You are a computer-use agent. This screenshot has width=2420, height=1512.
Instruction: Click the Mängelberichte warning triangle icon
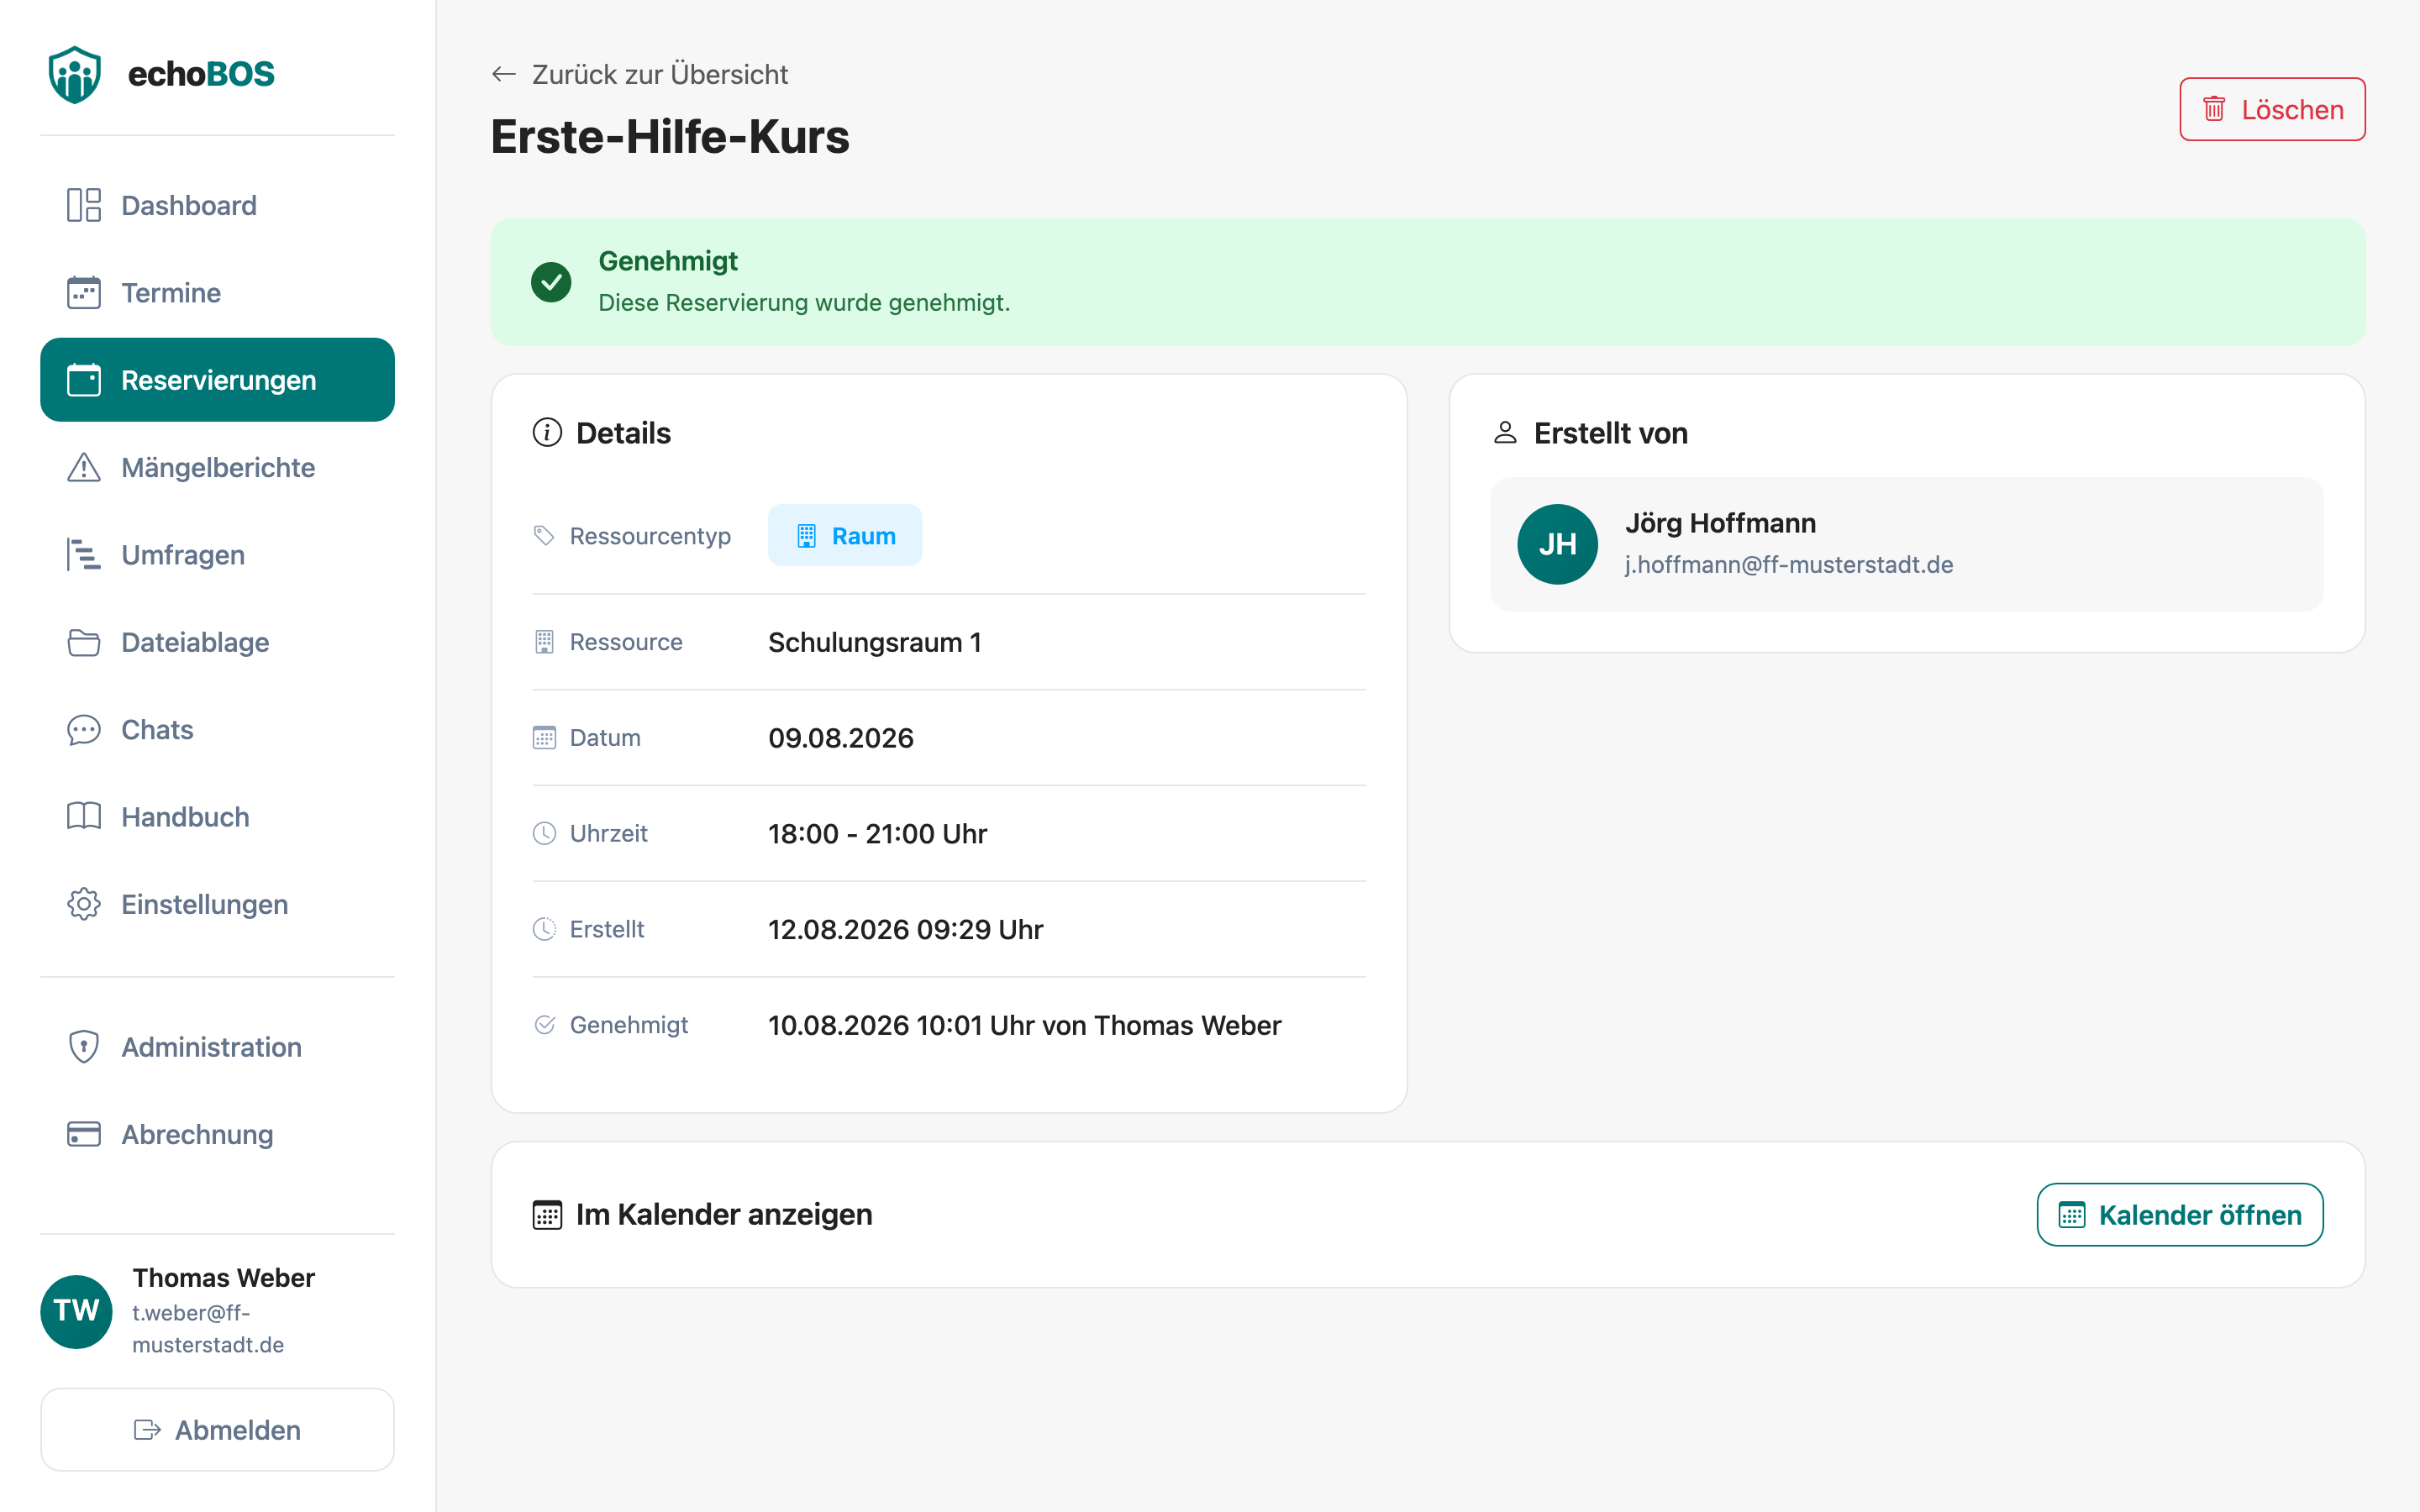click(84, 467)
